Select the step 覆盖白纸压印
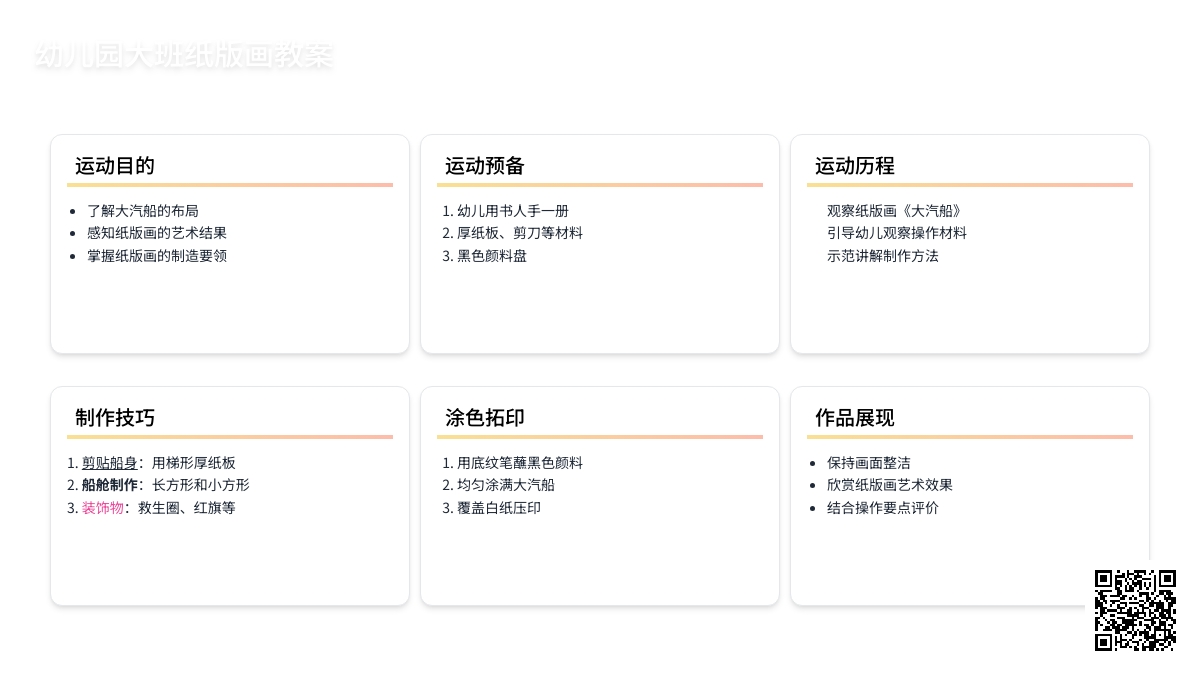 click(499, 508)
